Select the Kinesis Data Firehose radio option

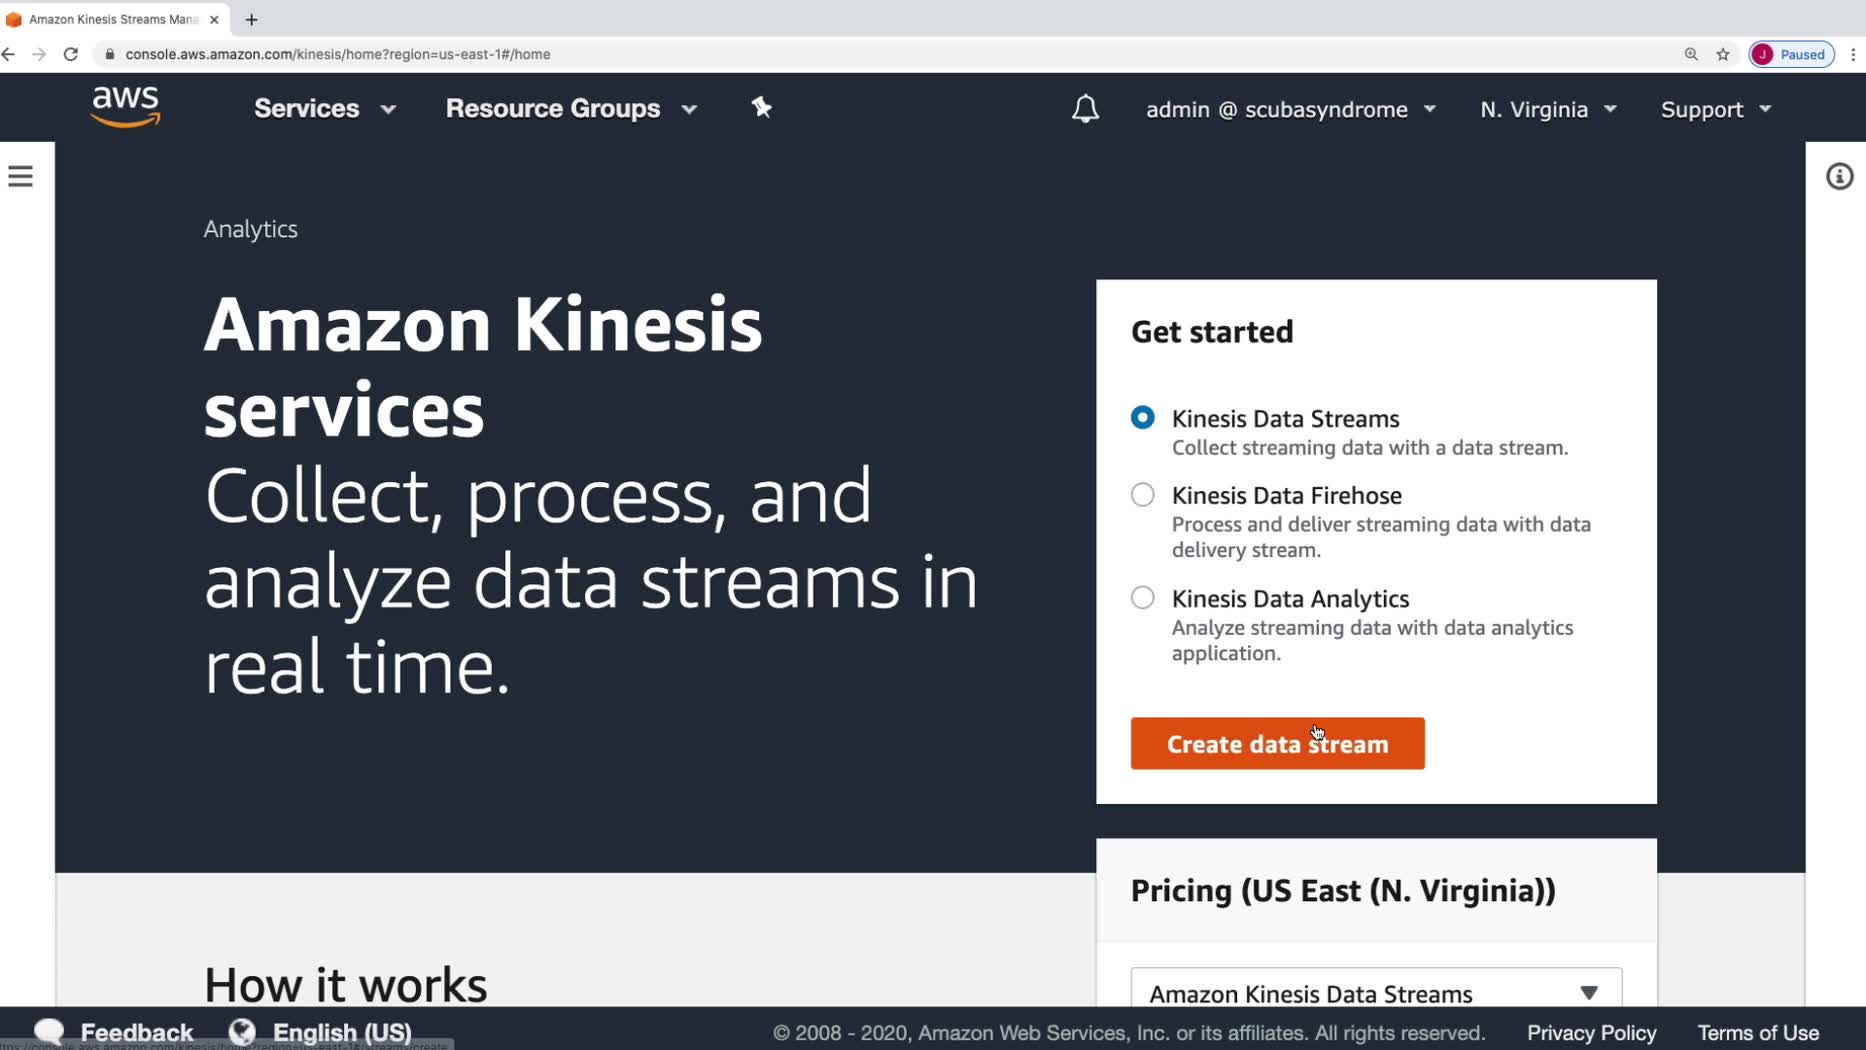pyautogui.click(x=1142, y=494)
